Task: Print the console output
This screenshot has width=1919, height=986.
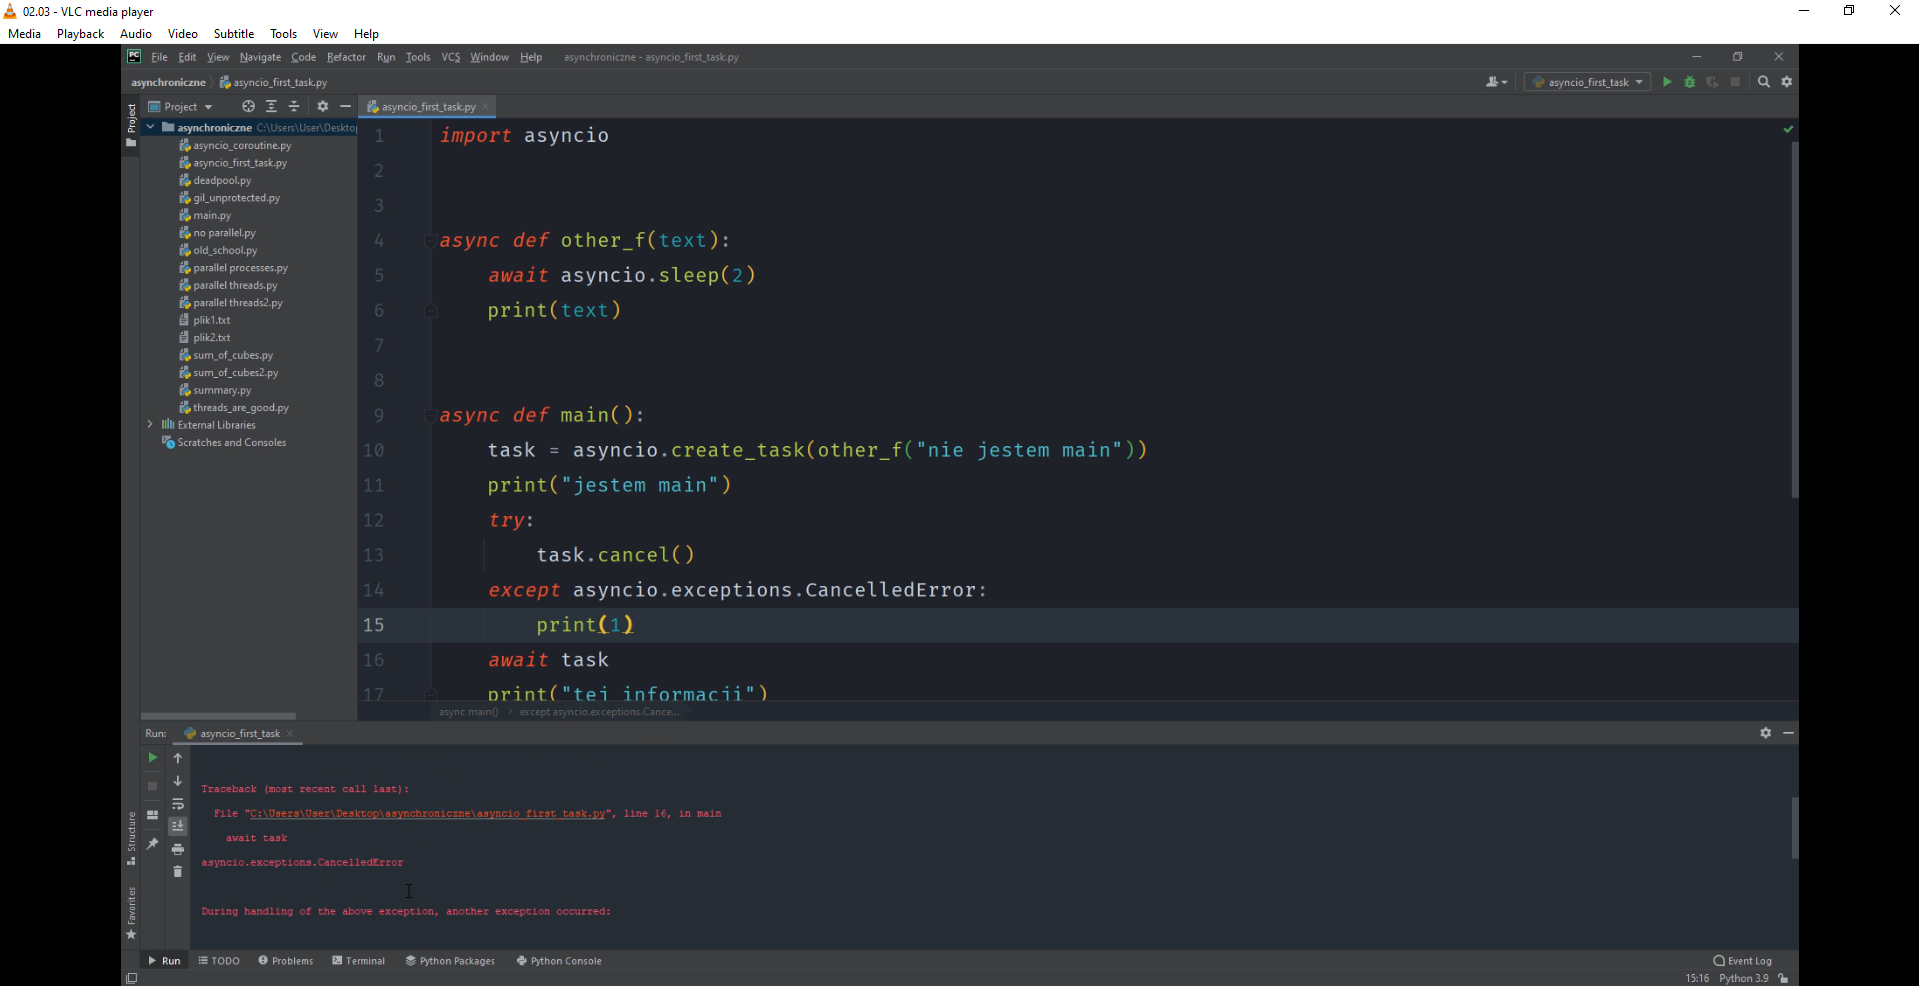Action: 178,849
